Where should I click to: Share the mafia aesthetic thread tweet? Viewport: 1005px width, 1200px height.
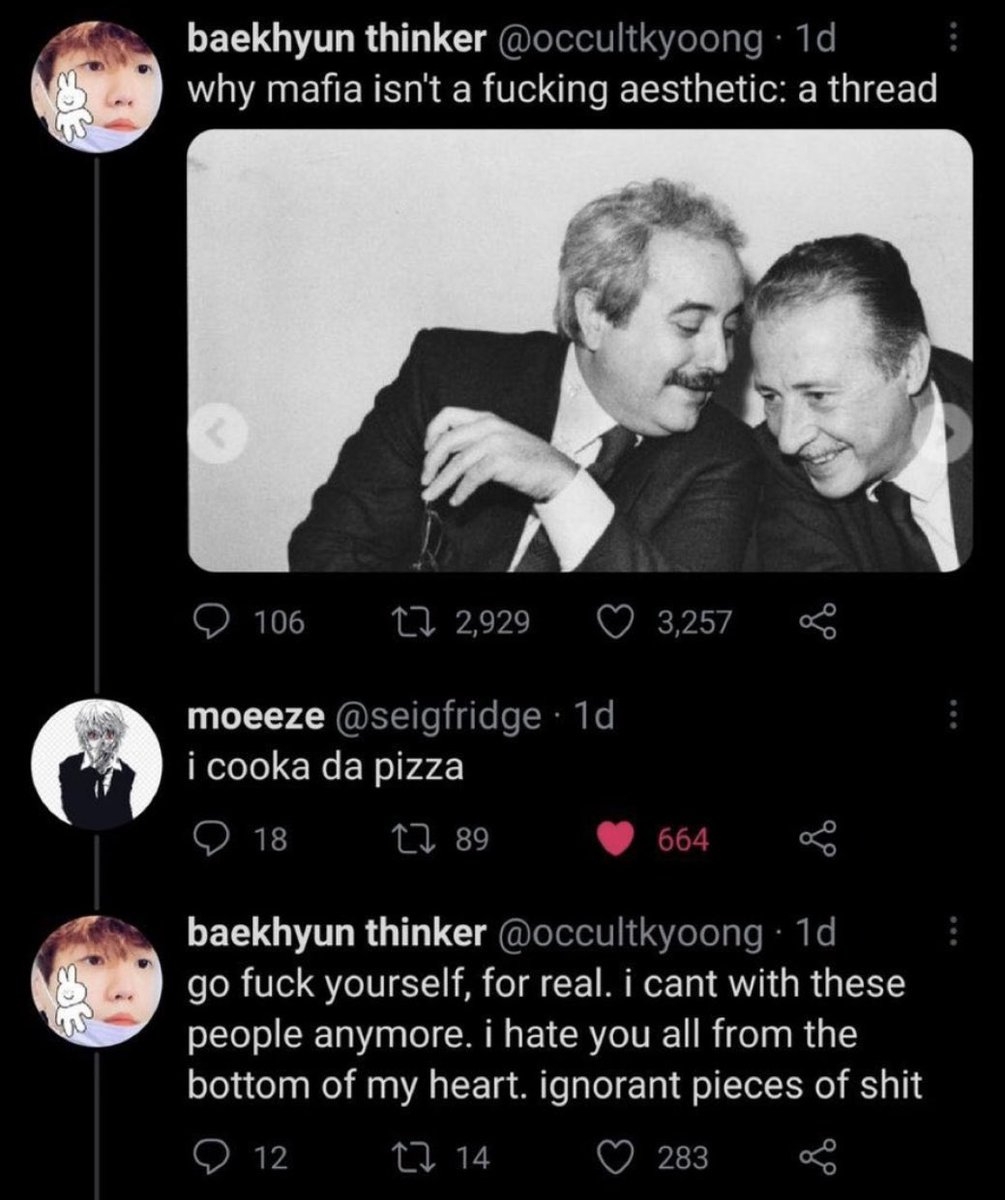point(816,623)
